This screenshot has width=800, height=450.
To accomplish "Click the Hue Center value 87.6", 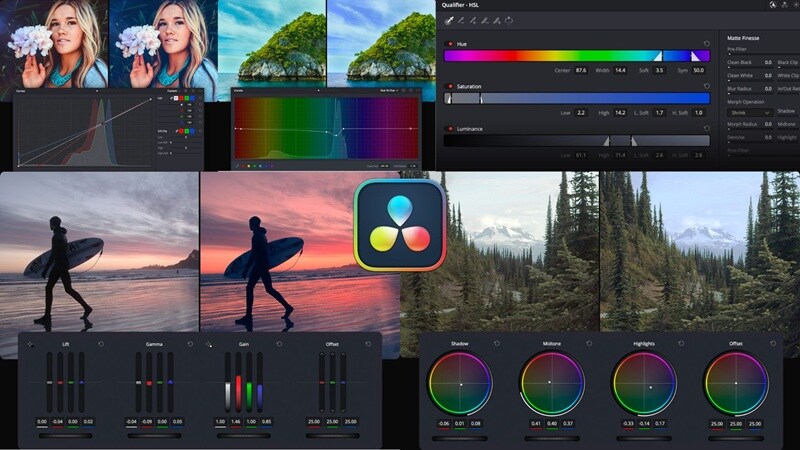I will click(581, 70).
